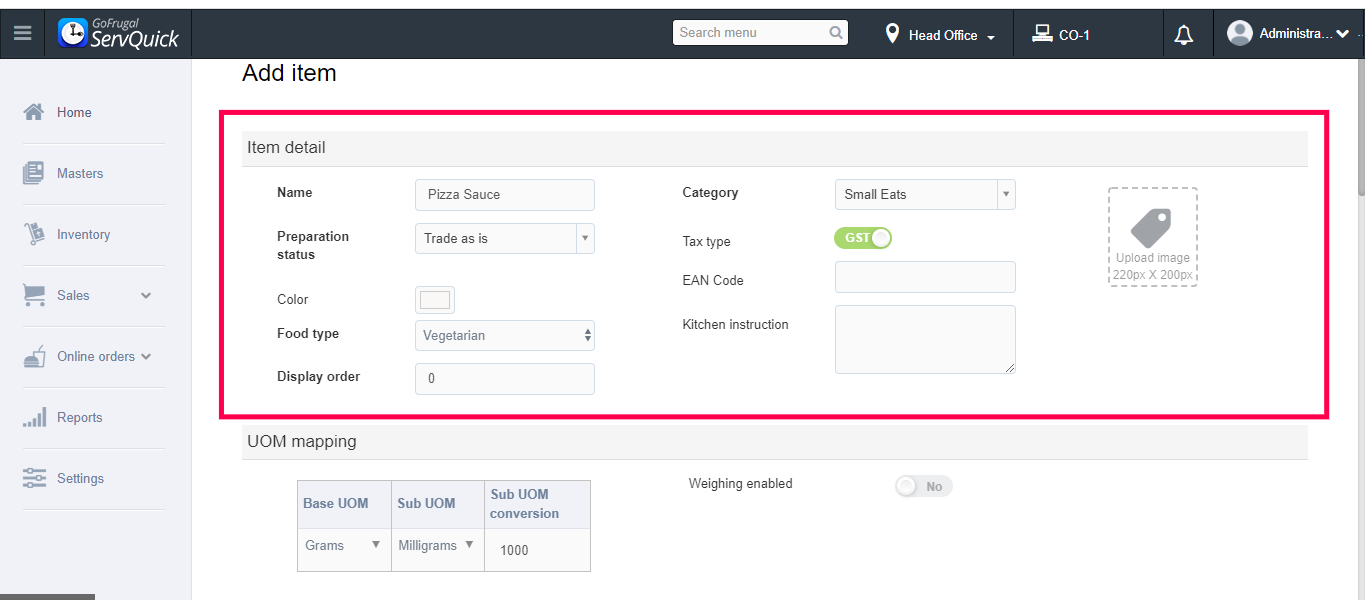
Task: Open the Head Office location dropdown
Action: click(941, 35)
